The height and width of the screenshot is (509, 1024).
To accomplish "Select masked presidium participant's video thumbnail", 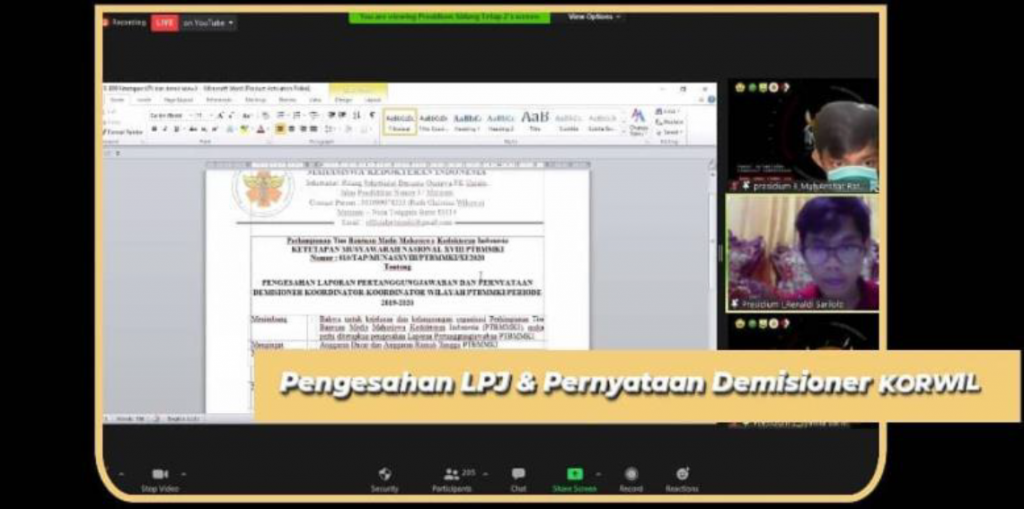I will point(802,135).
